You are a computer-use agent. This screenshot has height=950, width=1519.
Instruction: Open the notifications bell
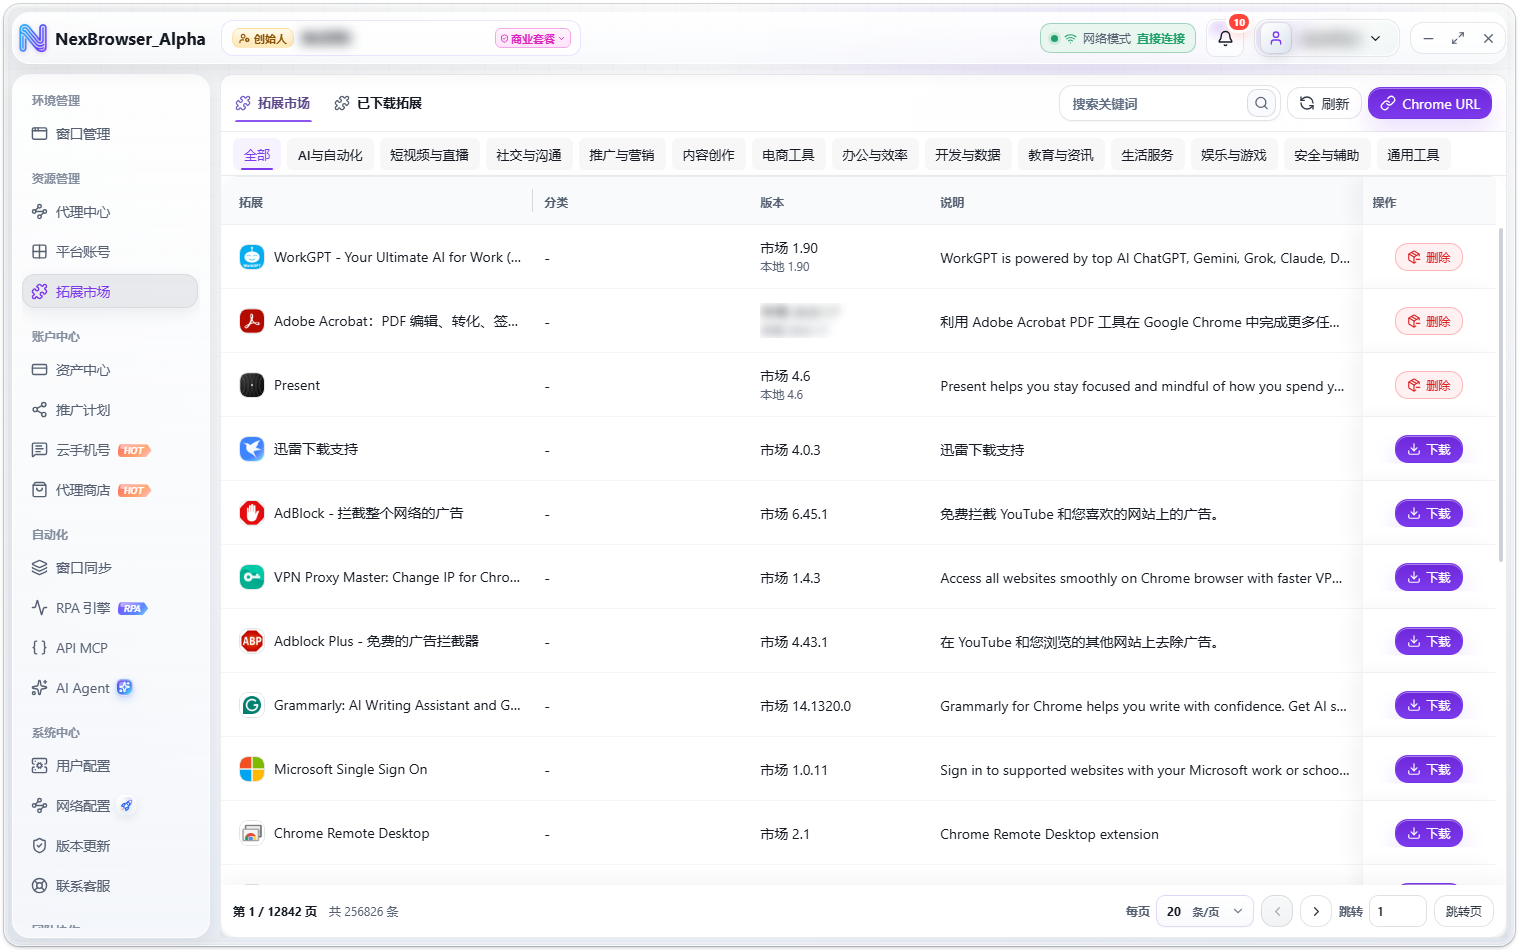[x=1225, y=39]
